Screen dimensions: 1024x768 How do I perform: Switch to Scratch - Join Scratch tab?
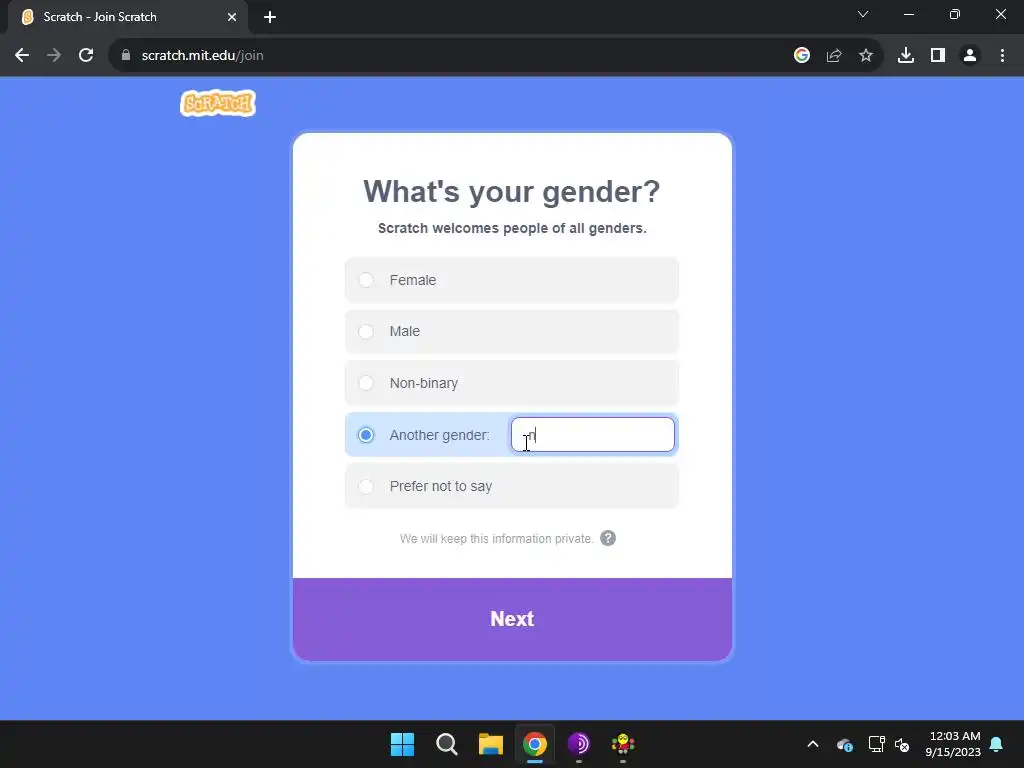127,17
